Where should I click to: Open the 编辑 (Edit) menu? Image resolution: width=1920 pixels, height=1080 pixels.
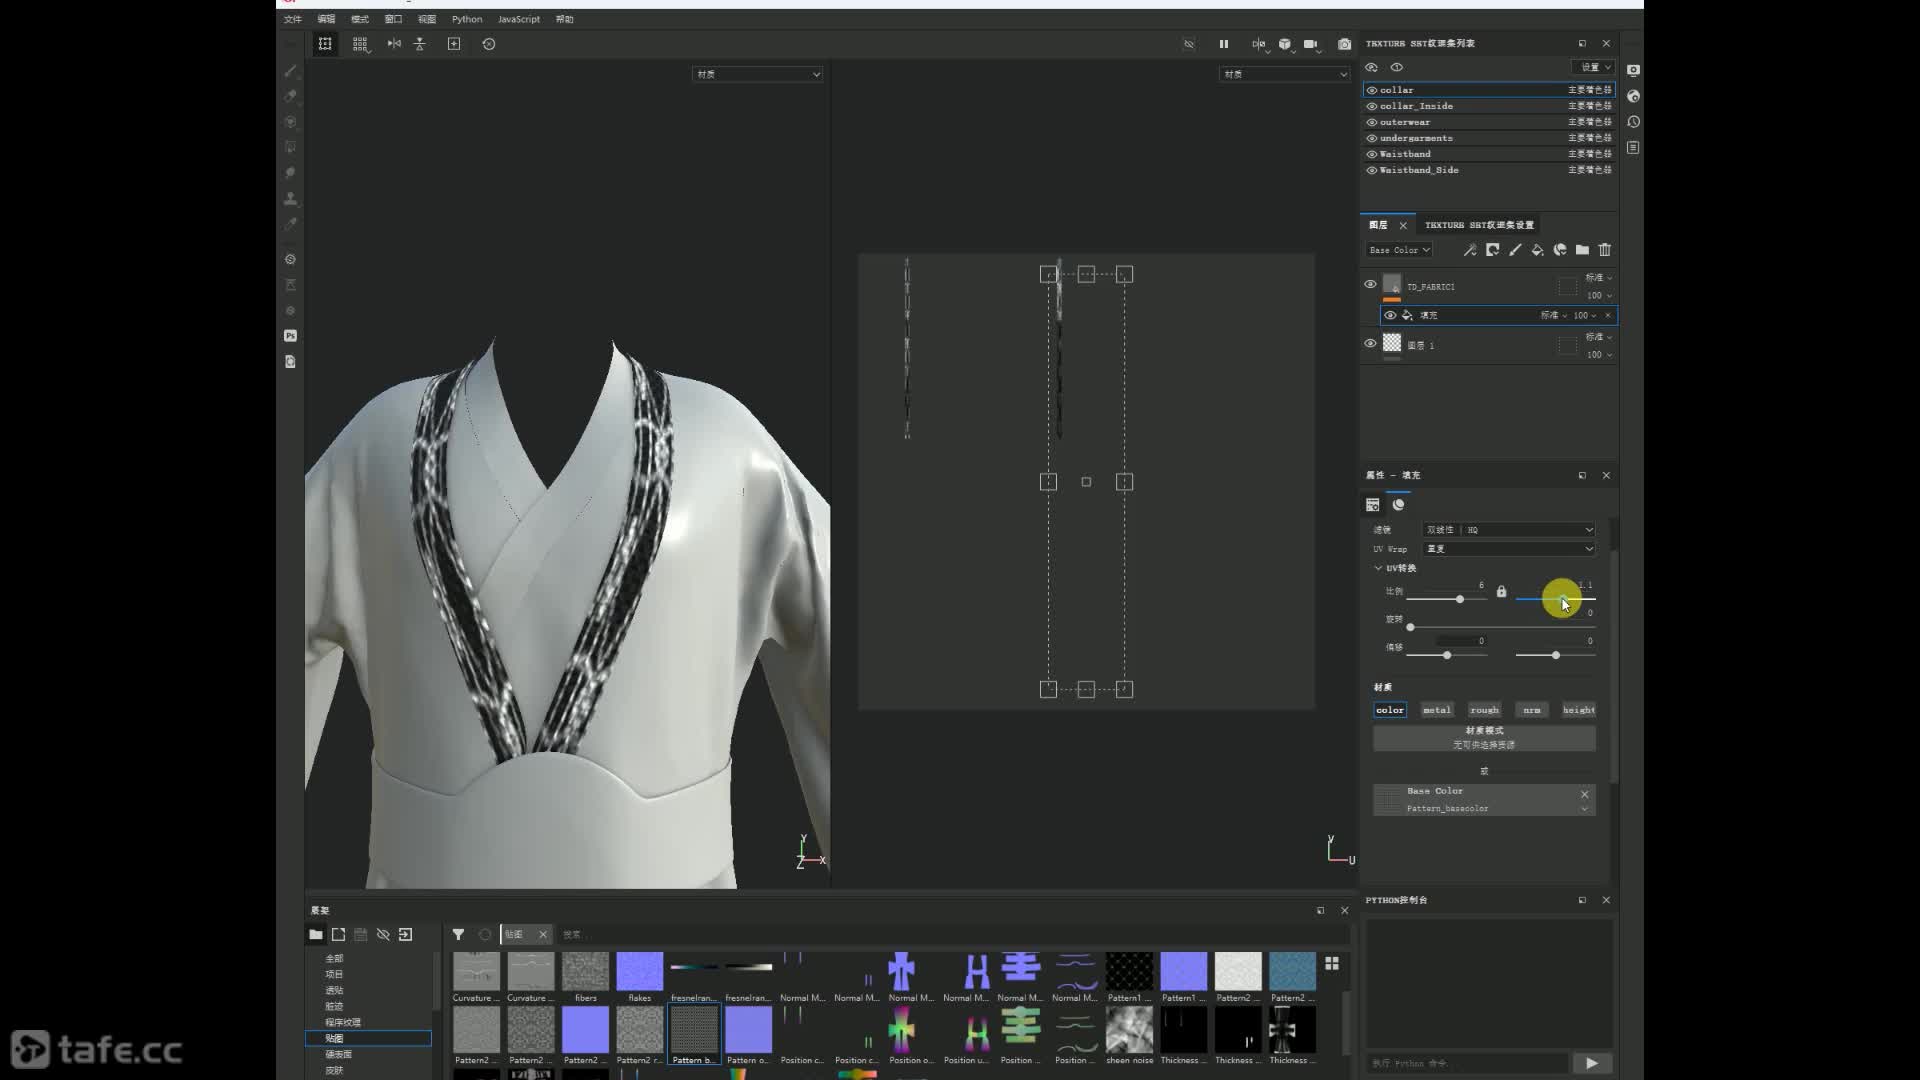326,19
